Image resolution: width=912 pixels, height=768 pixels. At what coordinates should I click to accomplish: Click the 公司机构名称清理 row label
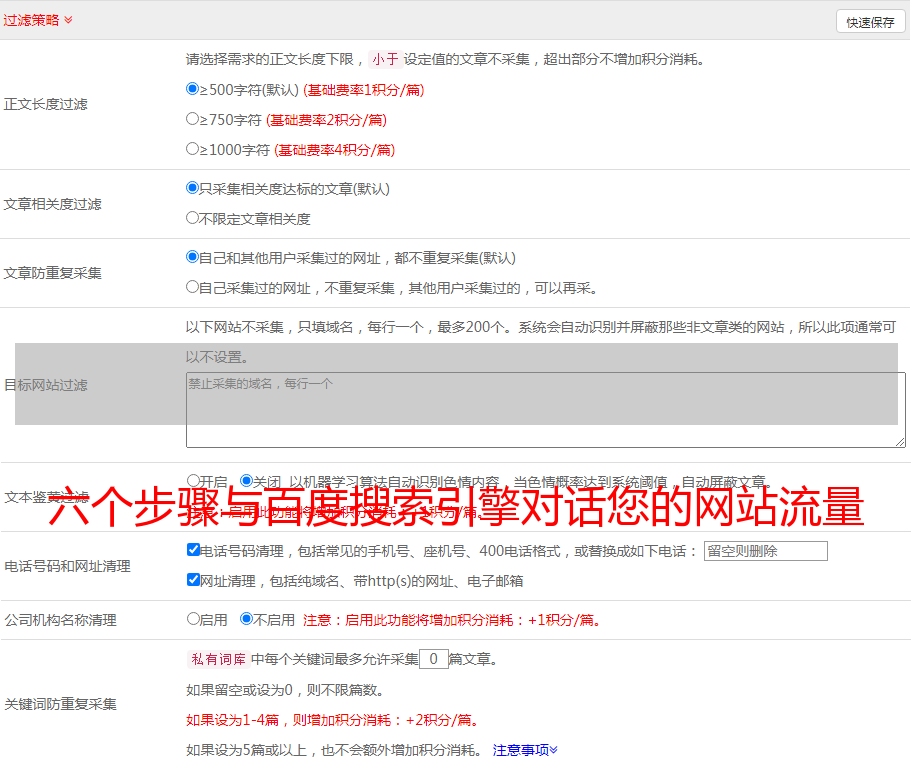point(60,620)
